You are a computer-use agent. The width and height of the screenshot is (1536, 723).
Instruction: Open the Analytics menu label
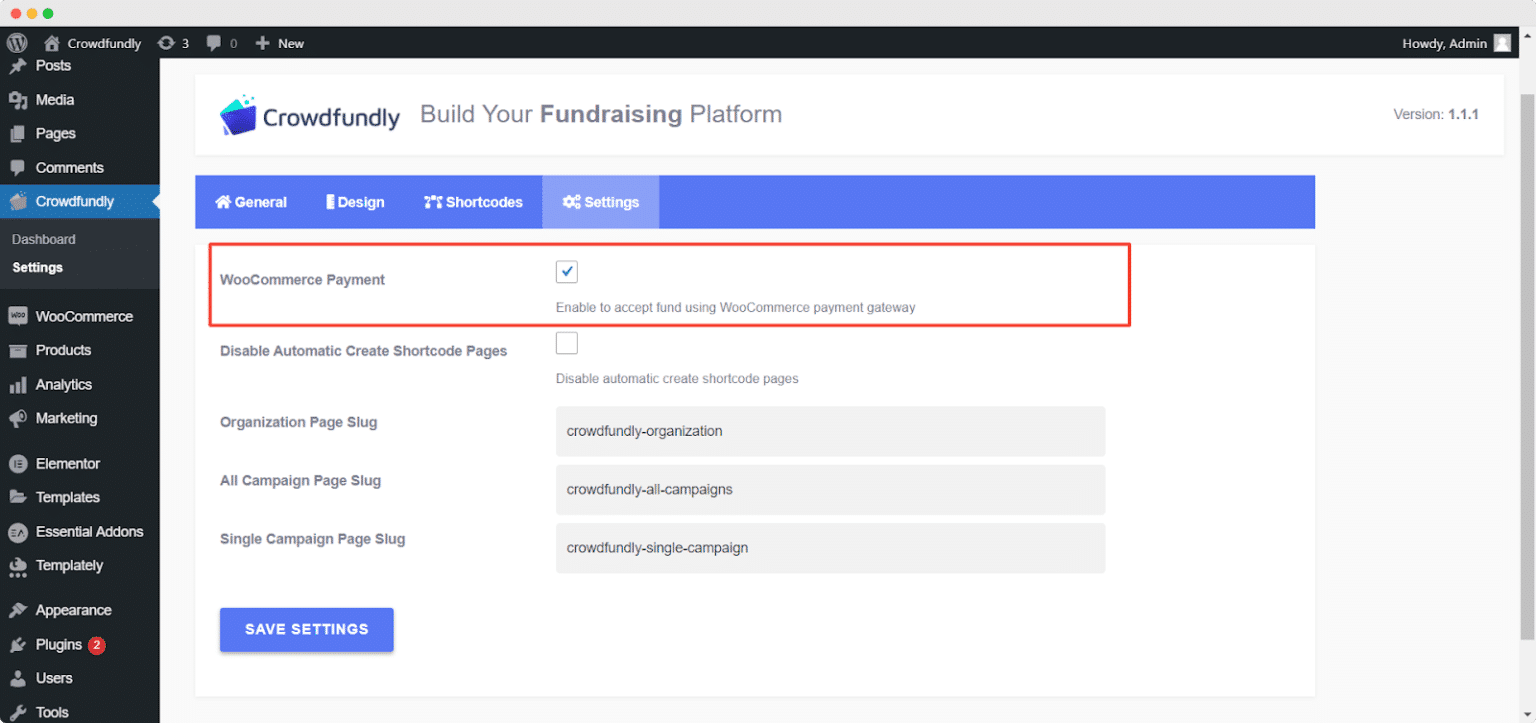pyautogui.click(x=64, y=385)
